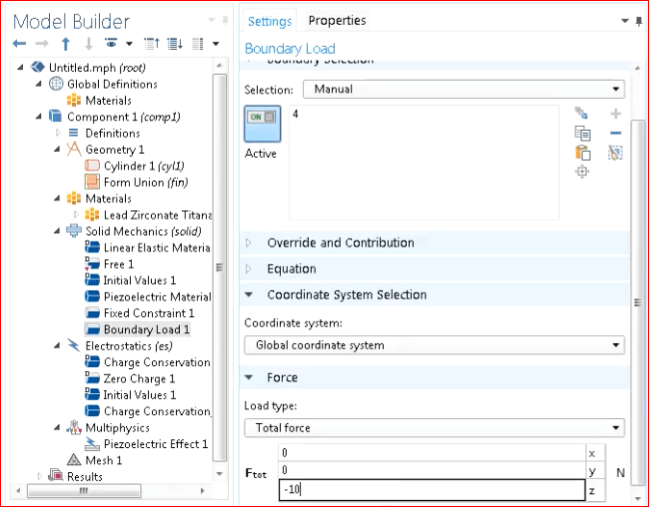The width and height of the screenshot is (649, 507).
Task: Click the zoom to selection crosshair icon
Action: (582, 171)
